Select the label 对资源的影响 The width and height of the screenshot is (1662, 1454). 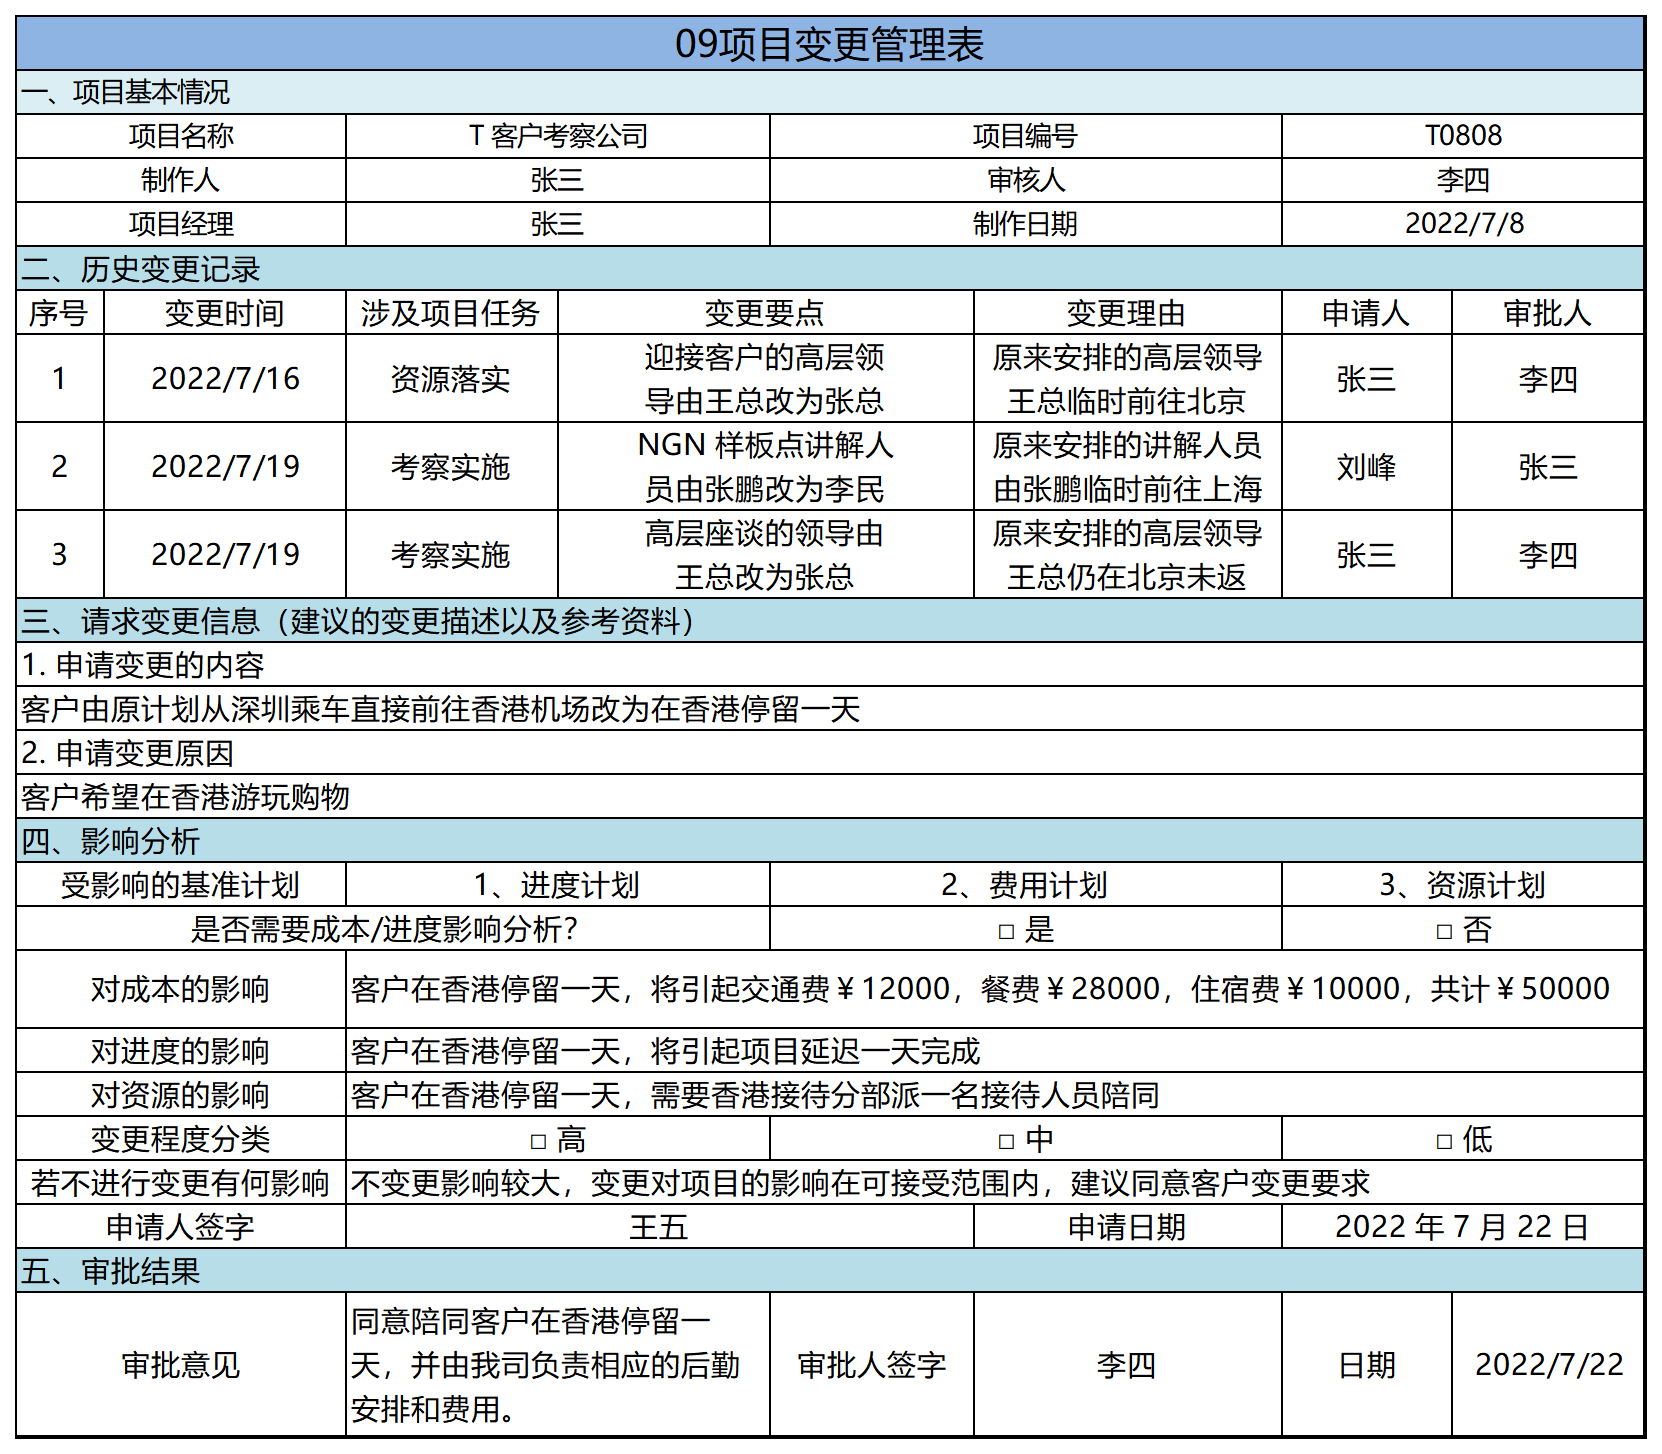[x=181, y=1095]
